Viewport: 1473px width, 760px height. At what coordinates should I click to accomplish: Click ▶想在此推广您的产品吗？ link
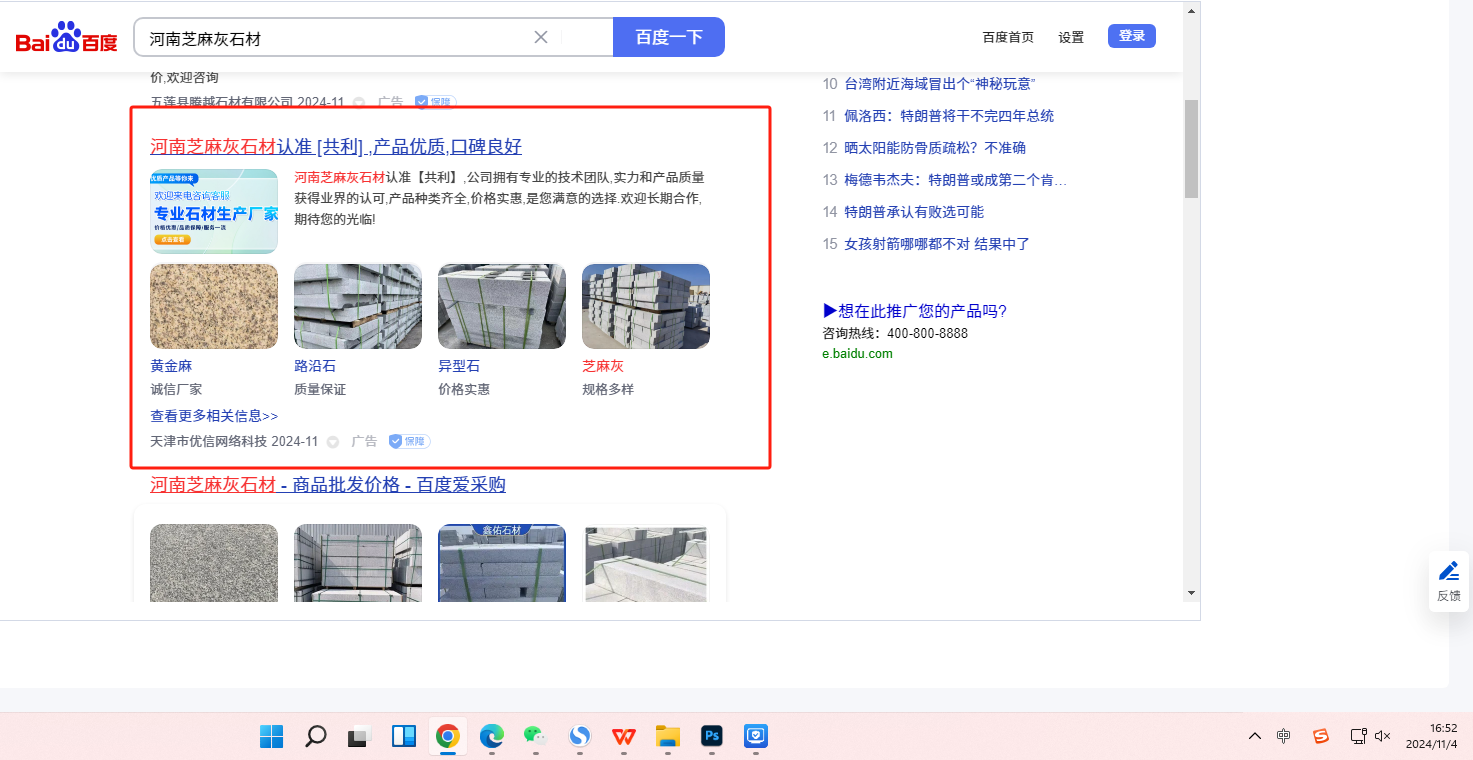(915, 311)
